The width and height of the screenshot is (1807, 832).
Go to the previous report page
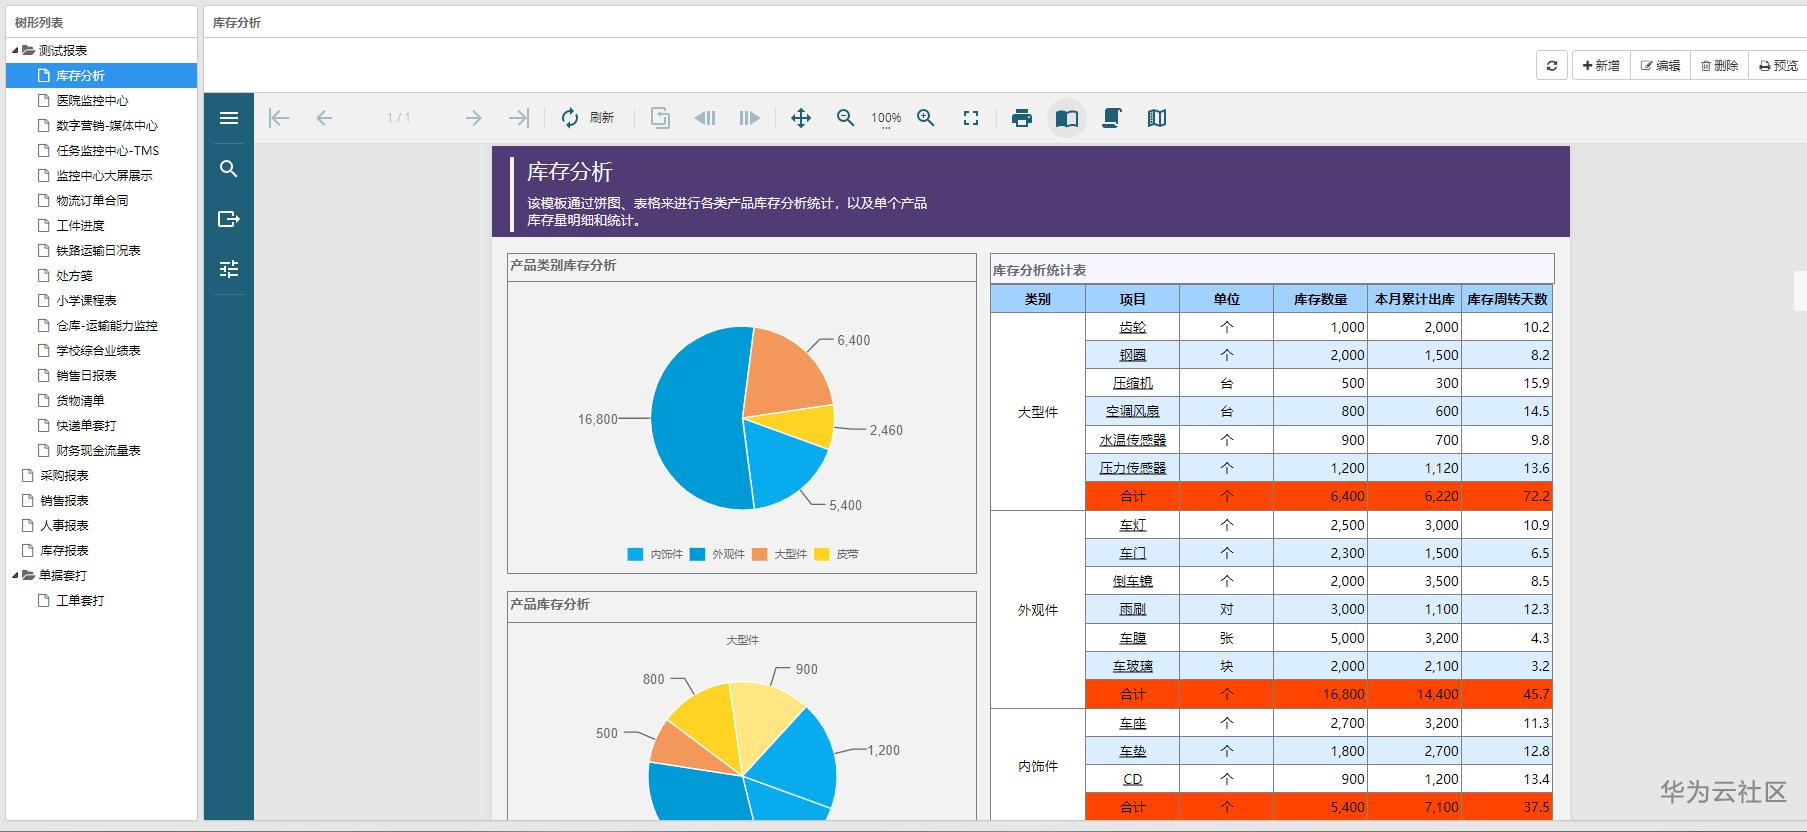pyautogui.click(x=324, y=118)
